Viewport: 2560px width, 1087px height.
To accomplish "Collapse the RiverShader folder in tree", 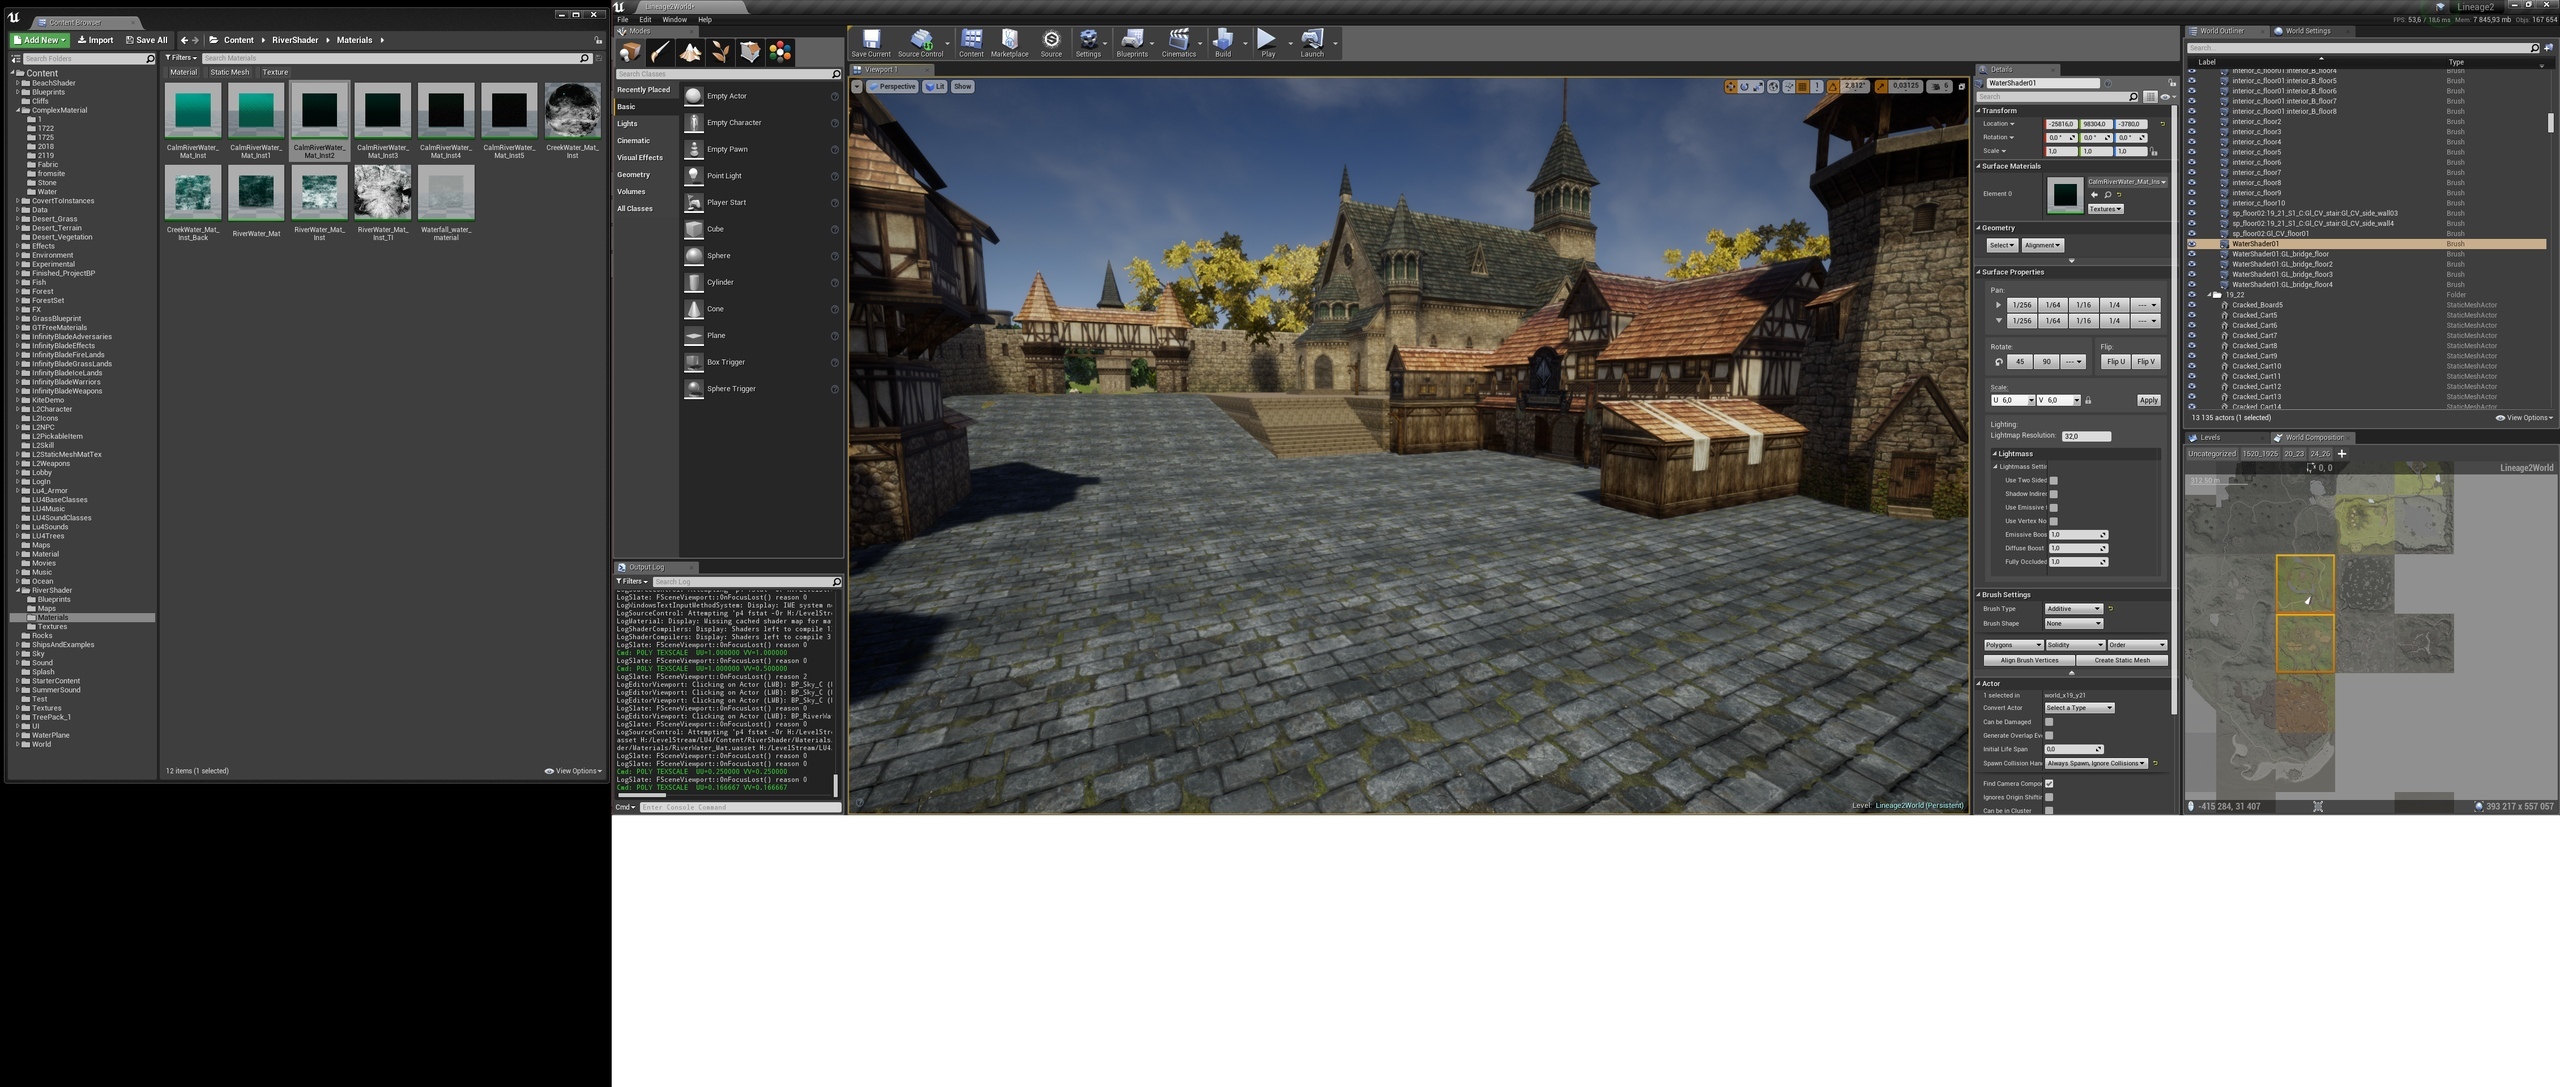I will click(x=18, y=590).
